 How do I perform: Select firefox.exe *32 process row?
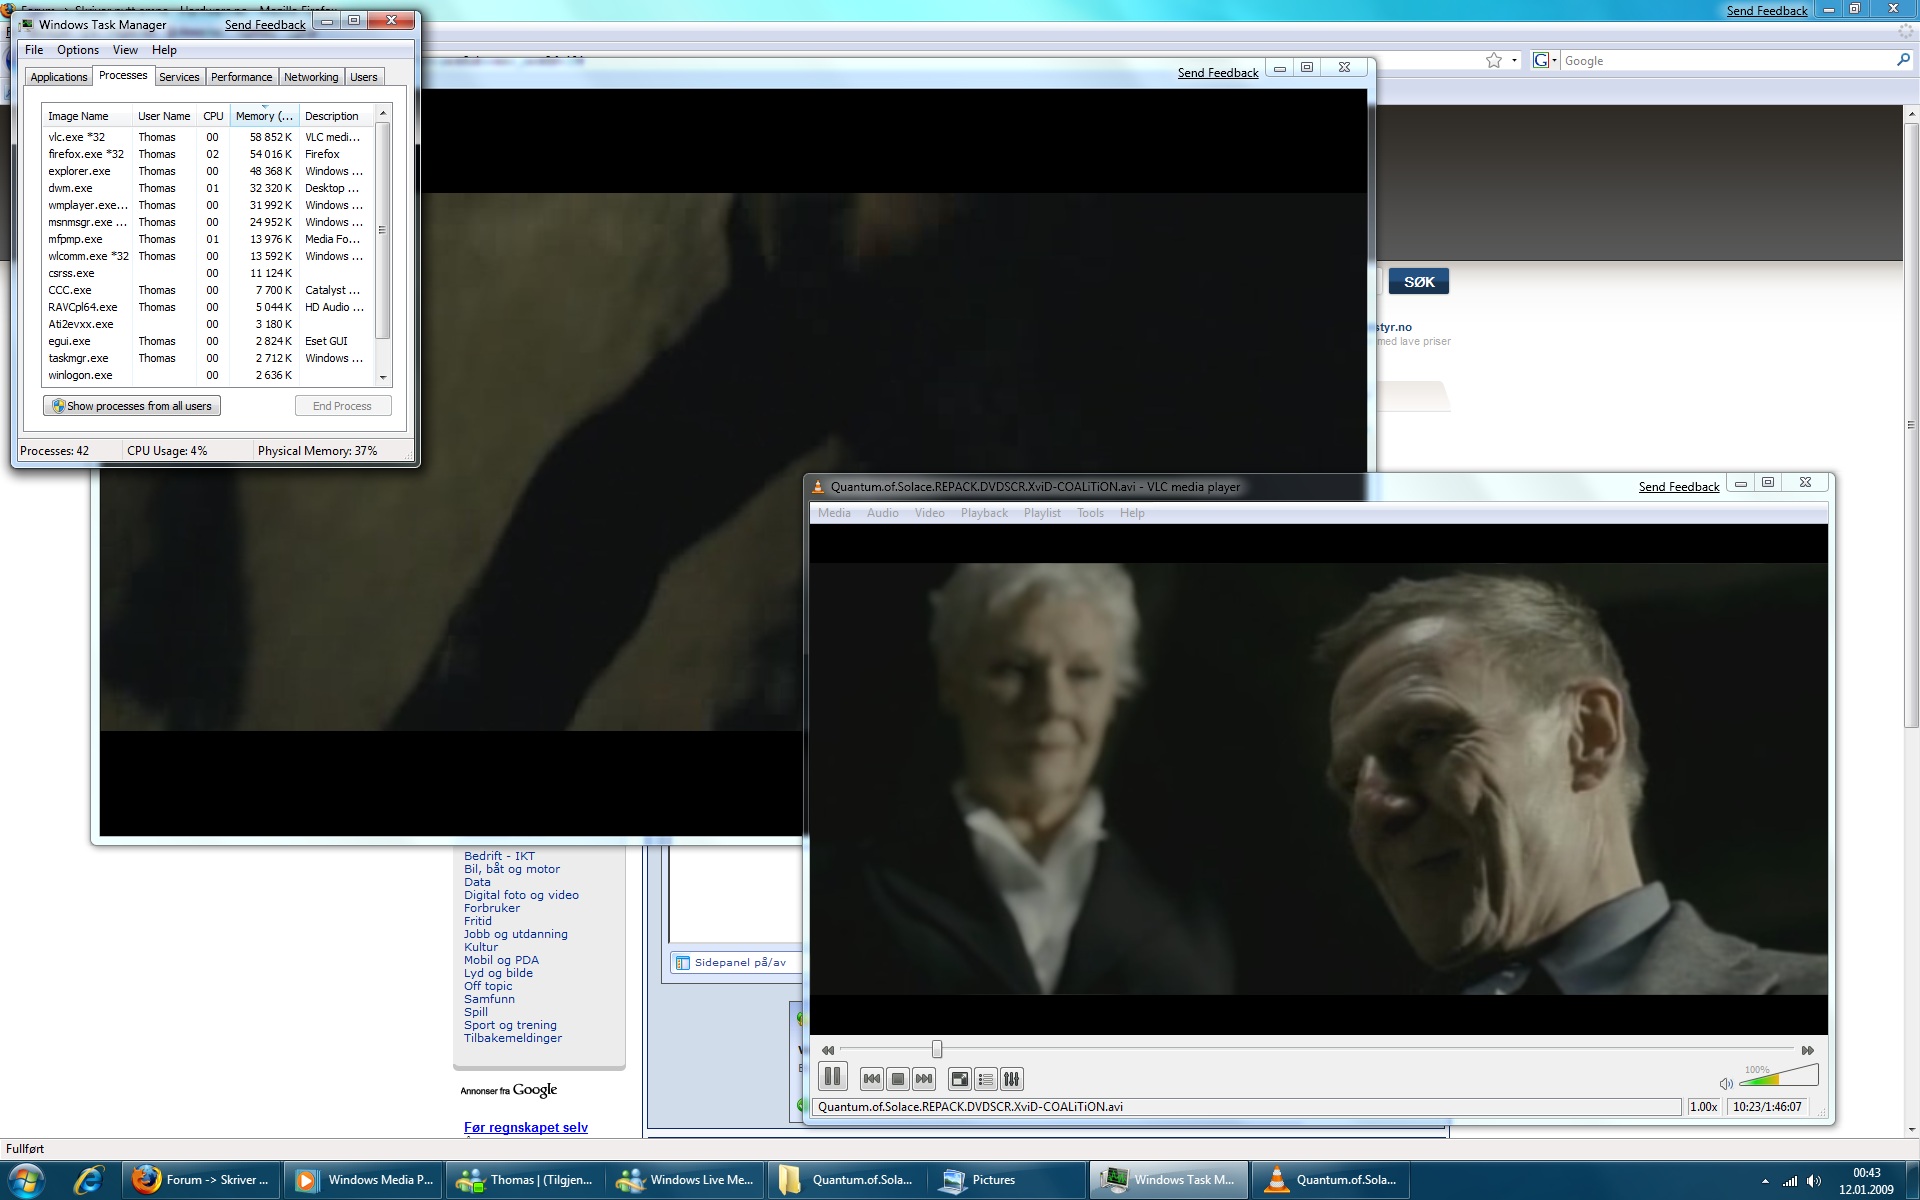tap(208, 154)
